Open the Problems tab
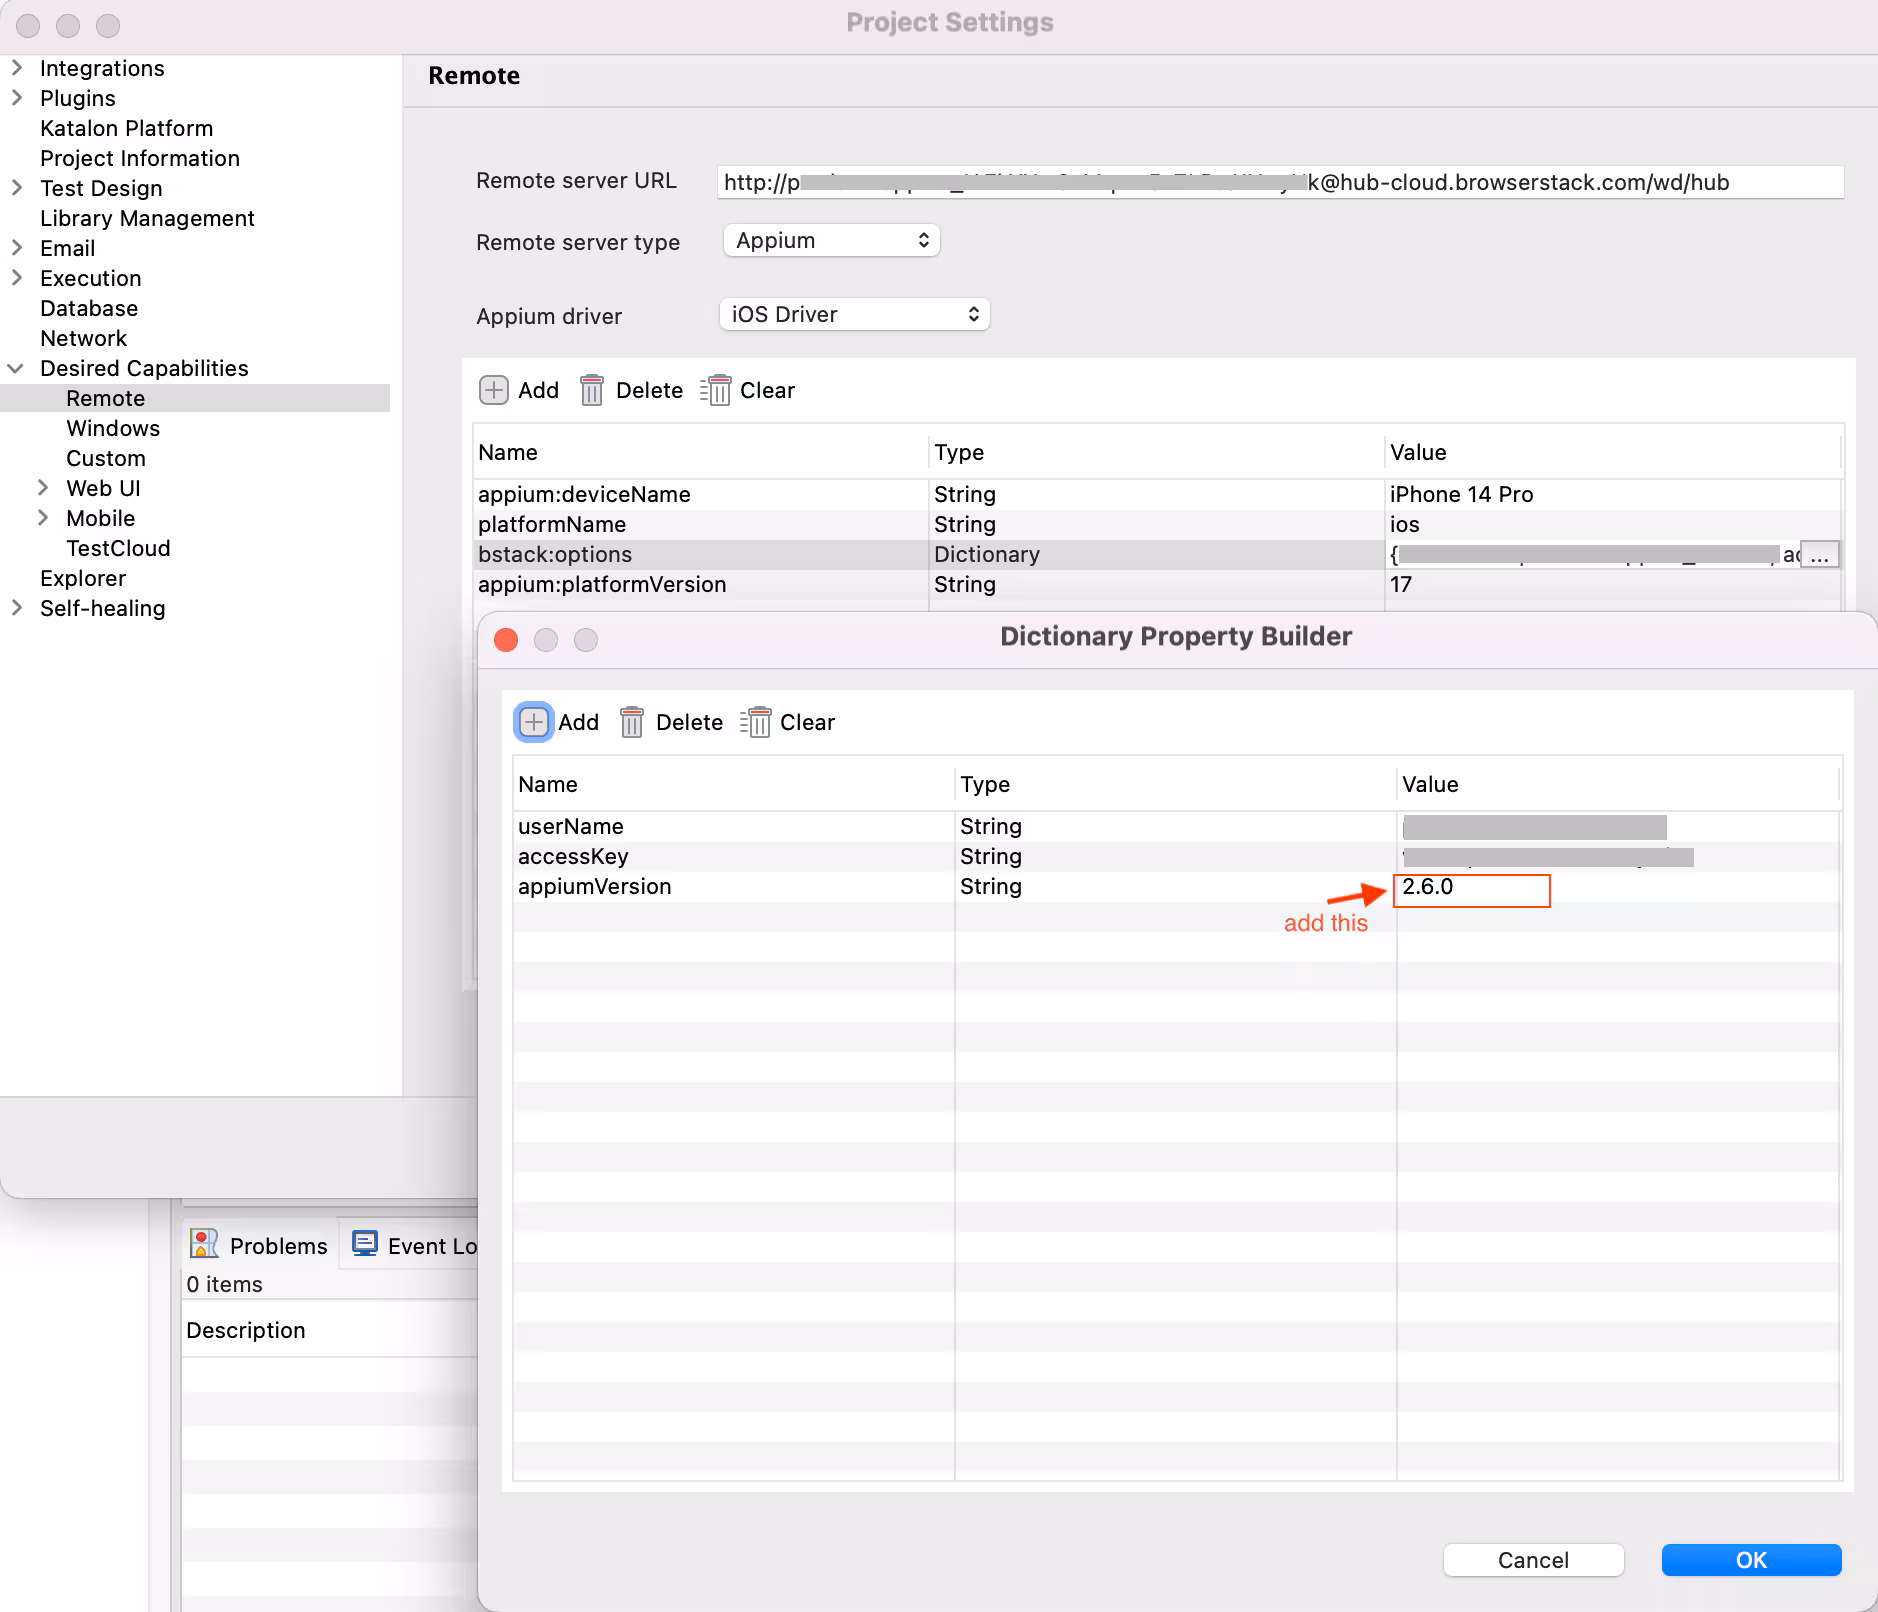 pos(260,1245)
